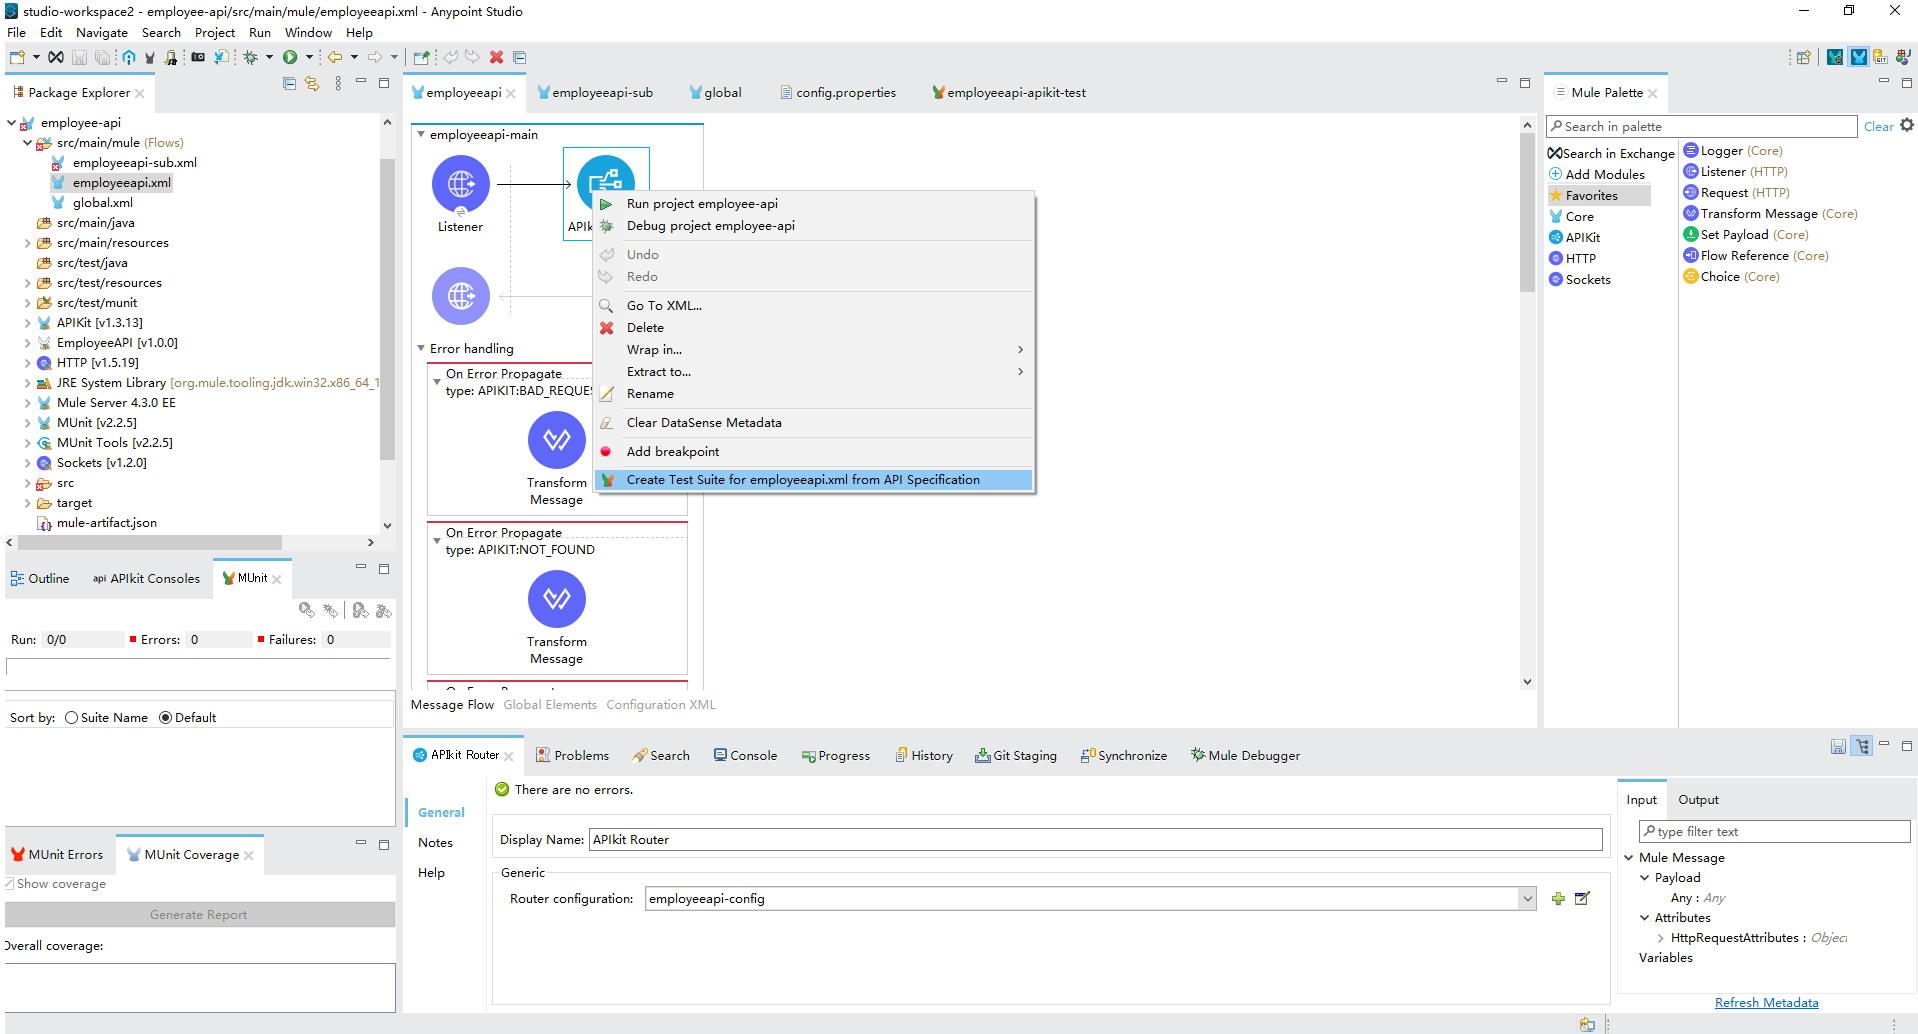Collapse the src/main/mule folder
The image size is (1918, 1034).
27,143
